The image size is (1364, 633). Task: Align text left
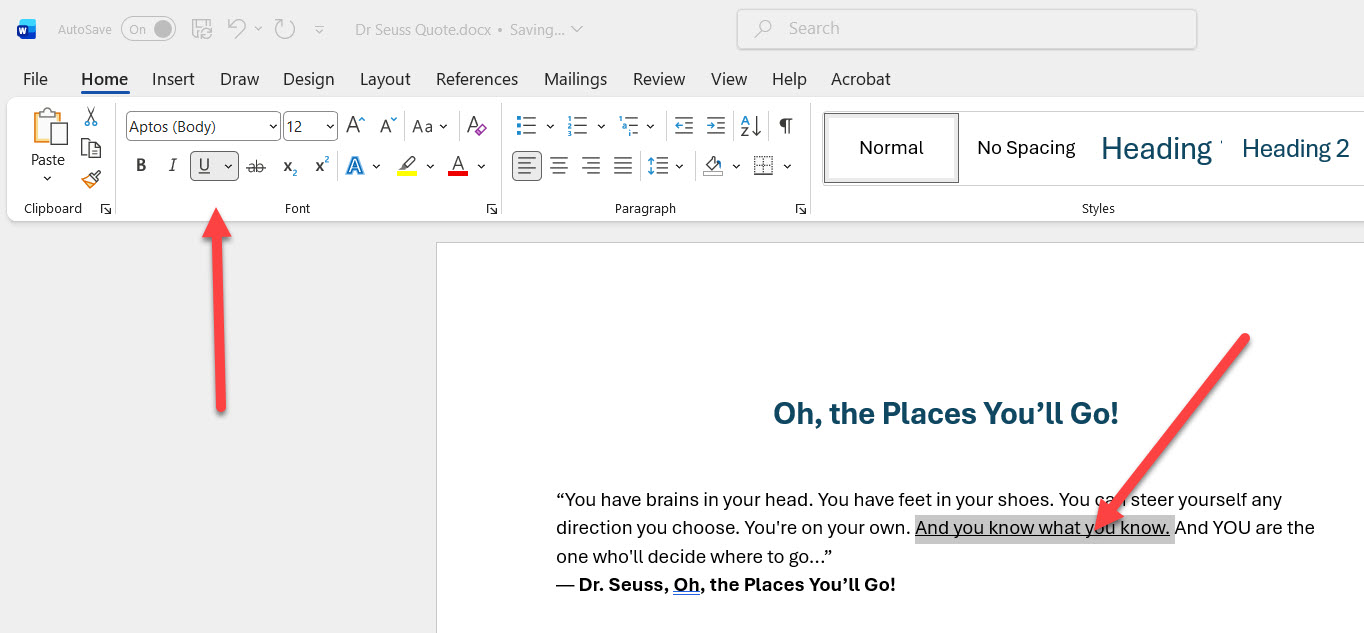pos(527,166)
